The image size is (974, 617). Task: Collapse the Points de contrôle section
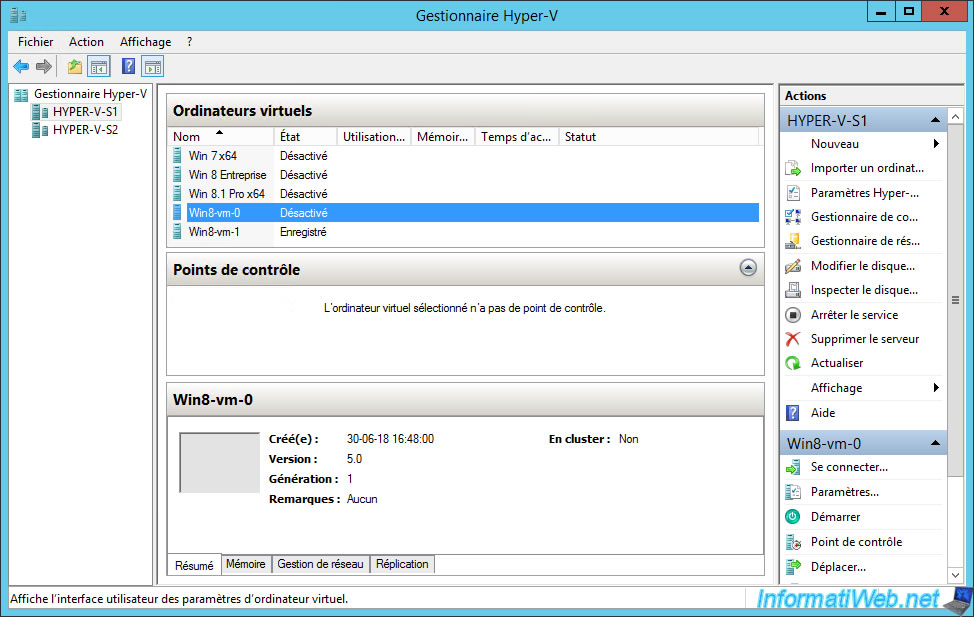[747, 268]
